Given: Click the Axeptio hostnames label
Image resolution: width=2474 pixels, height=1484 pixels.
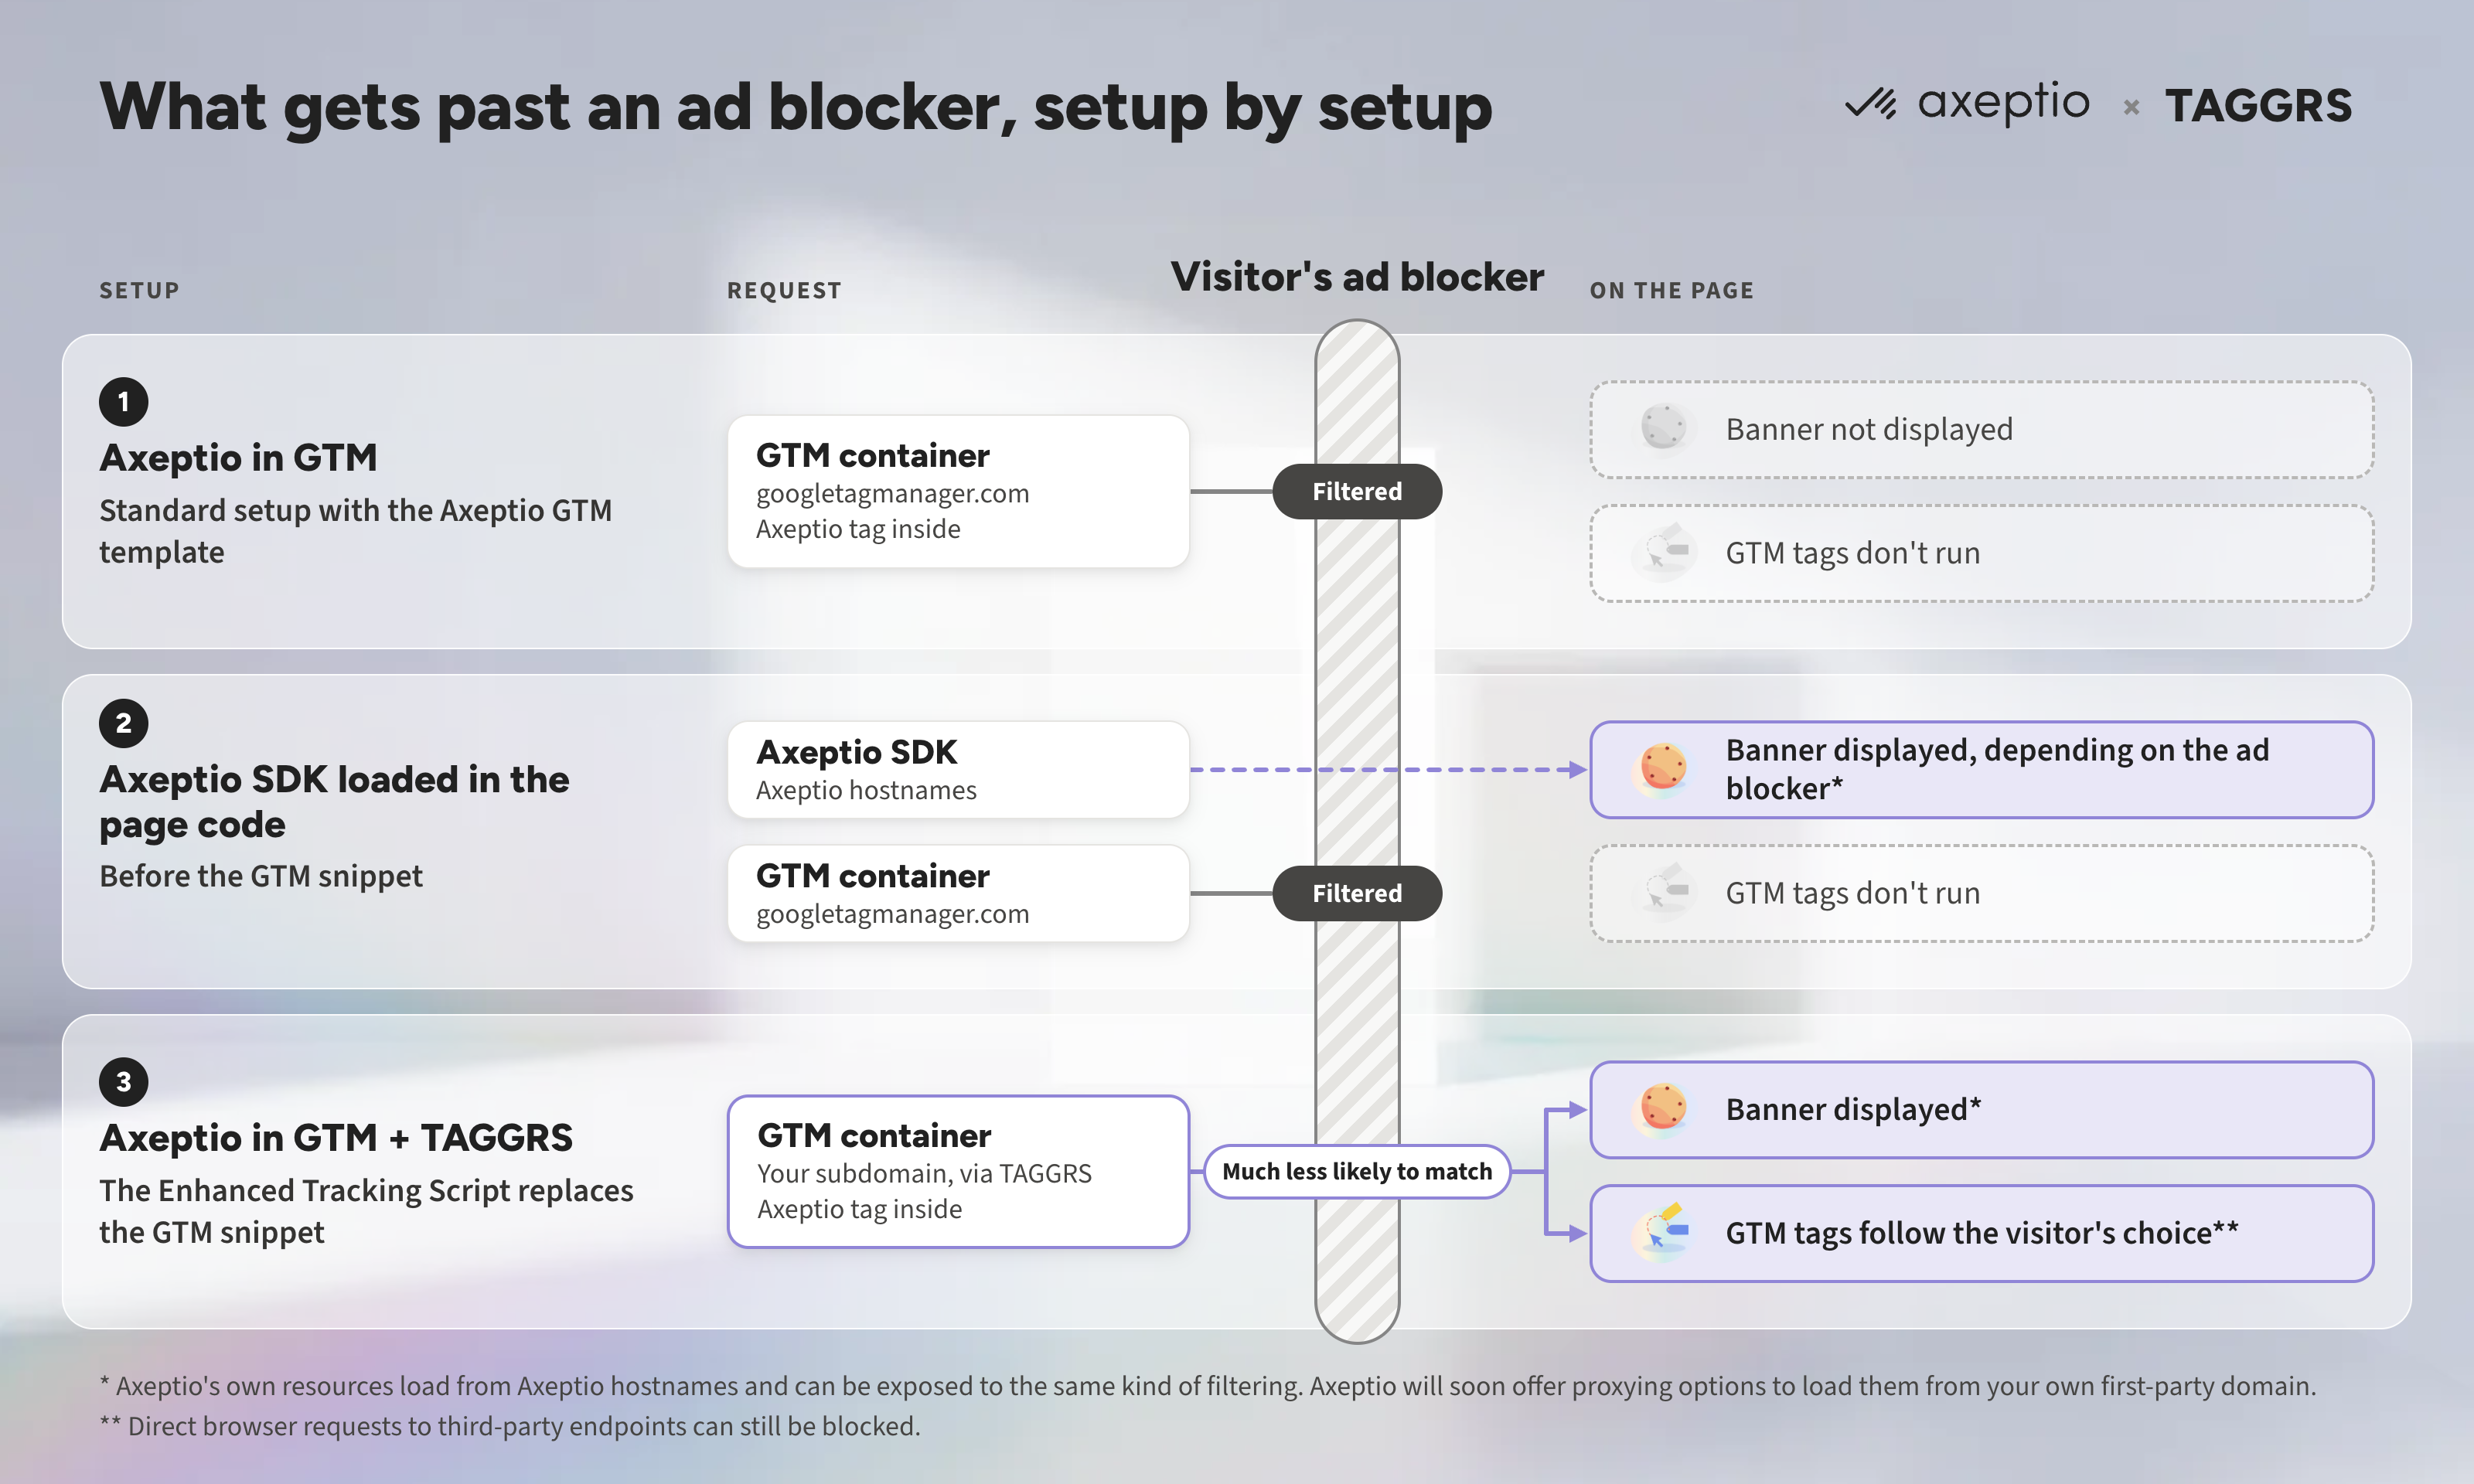Looking at the screenshot, I should click(x=866, y=790).
